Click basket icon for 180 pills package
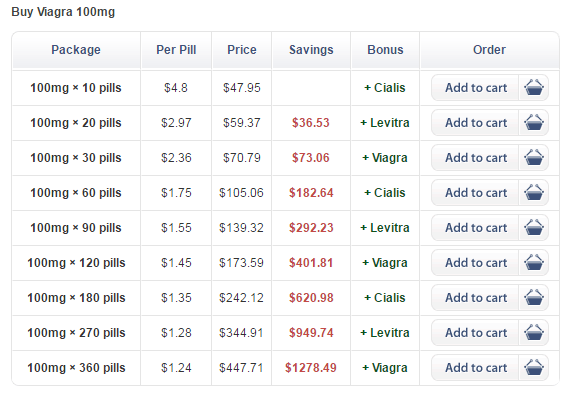The height and width of the screenshot is (394, 567). click(x=534, y=297)
